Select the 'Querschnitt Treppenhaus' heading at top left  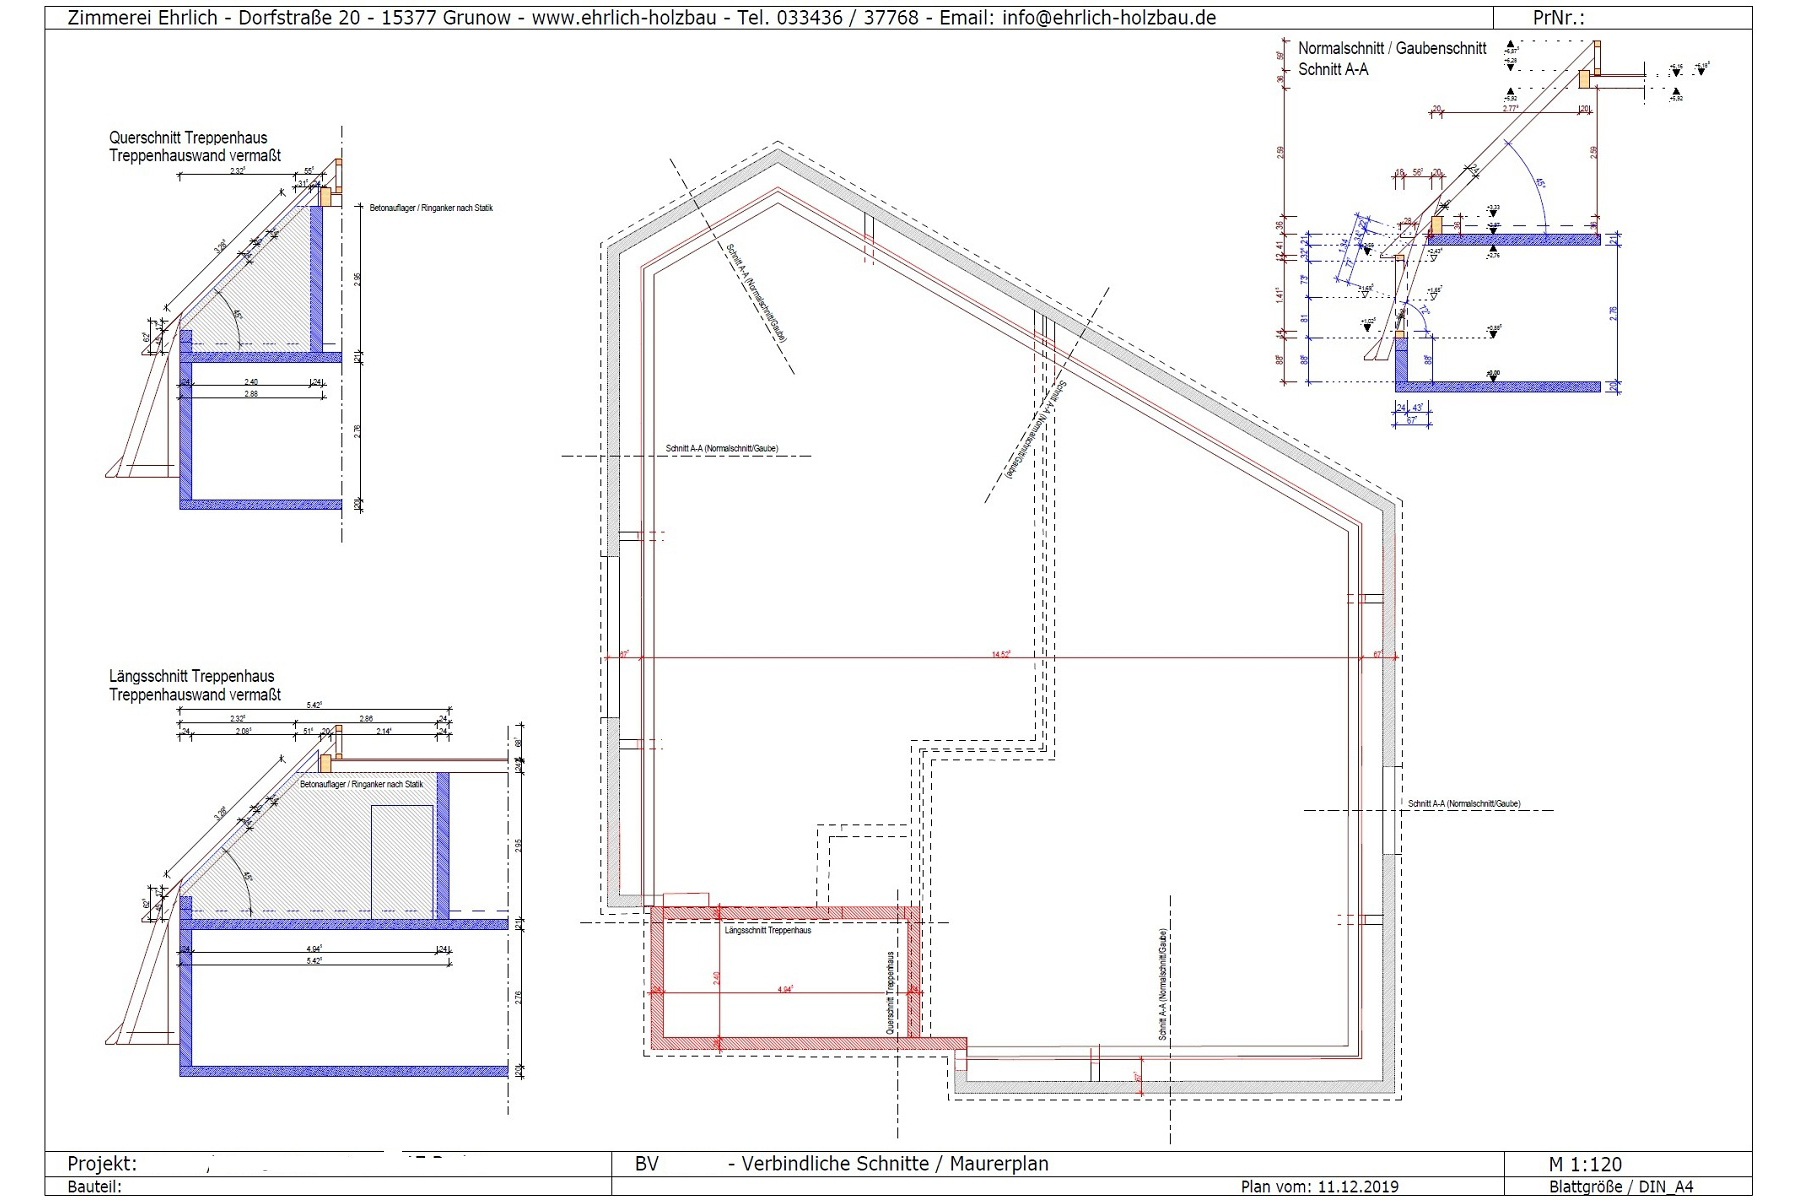(188, 138)
